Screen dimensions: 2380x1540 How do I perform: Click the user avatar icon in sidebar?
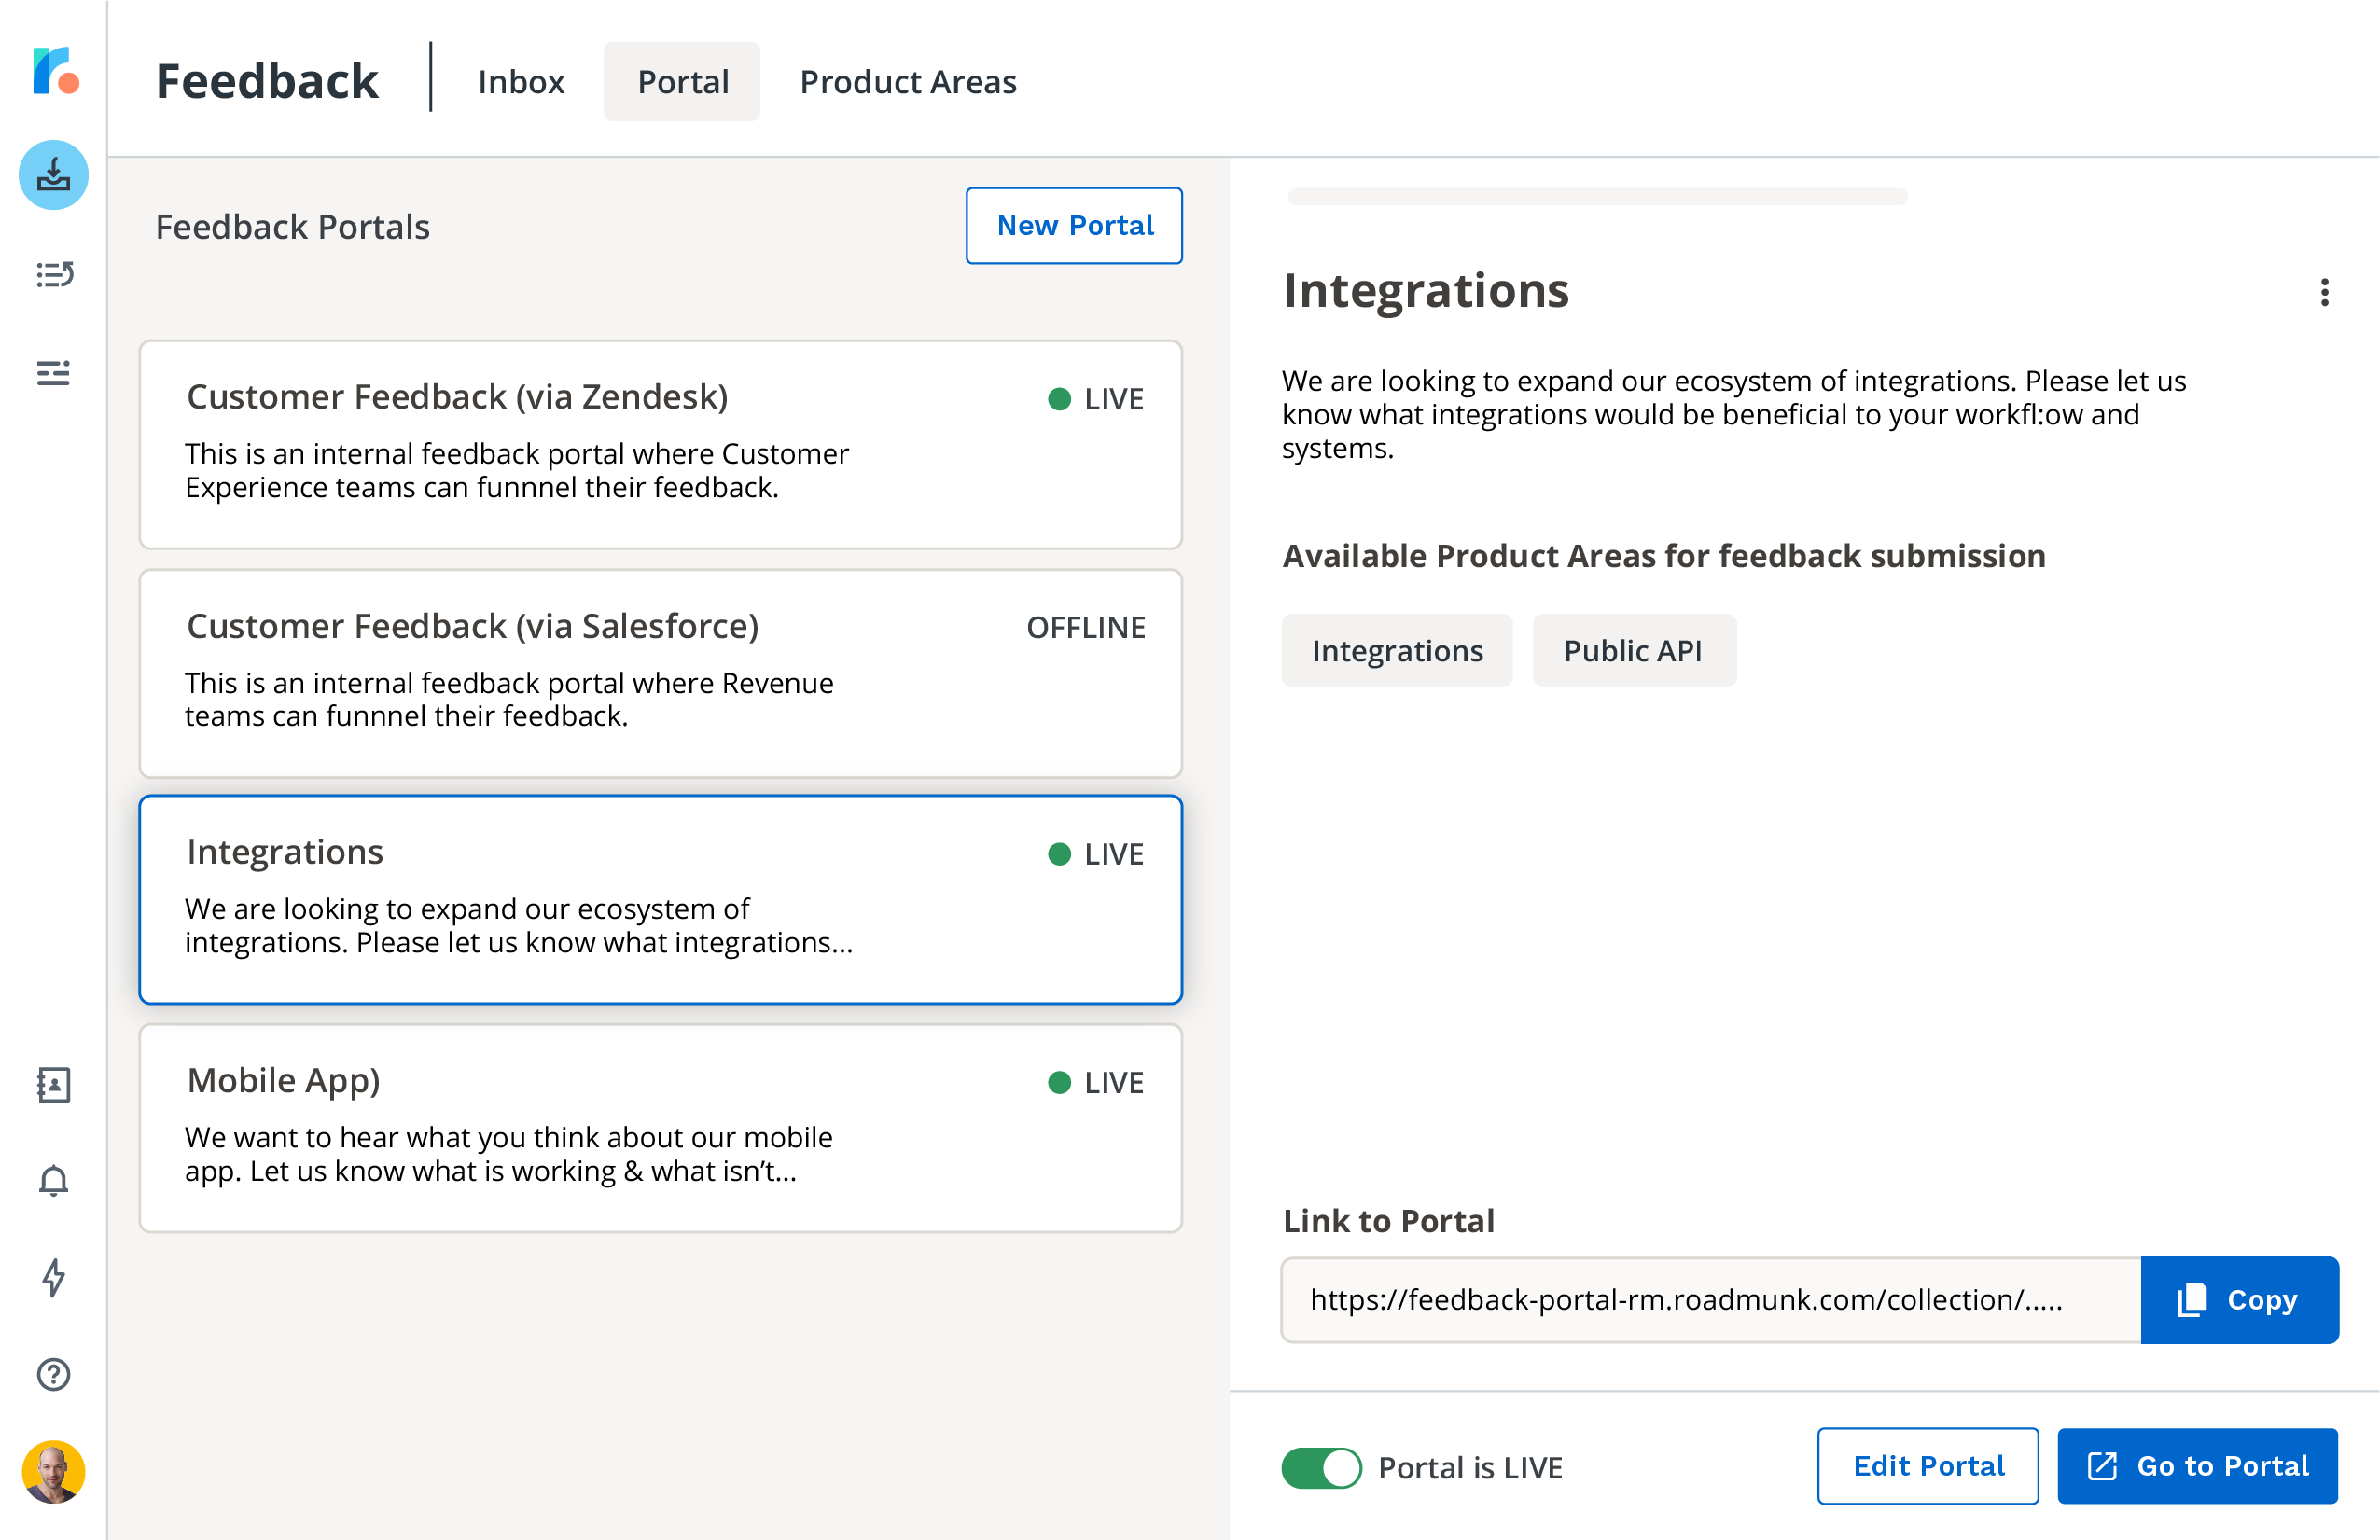(x=52, y=1474)
